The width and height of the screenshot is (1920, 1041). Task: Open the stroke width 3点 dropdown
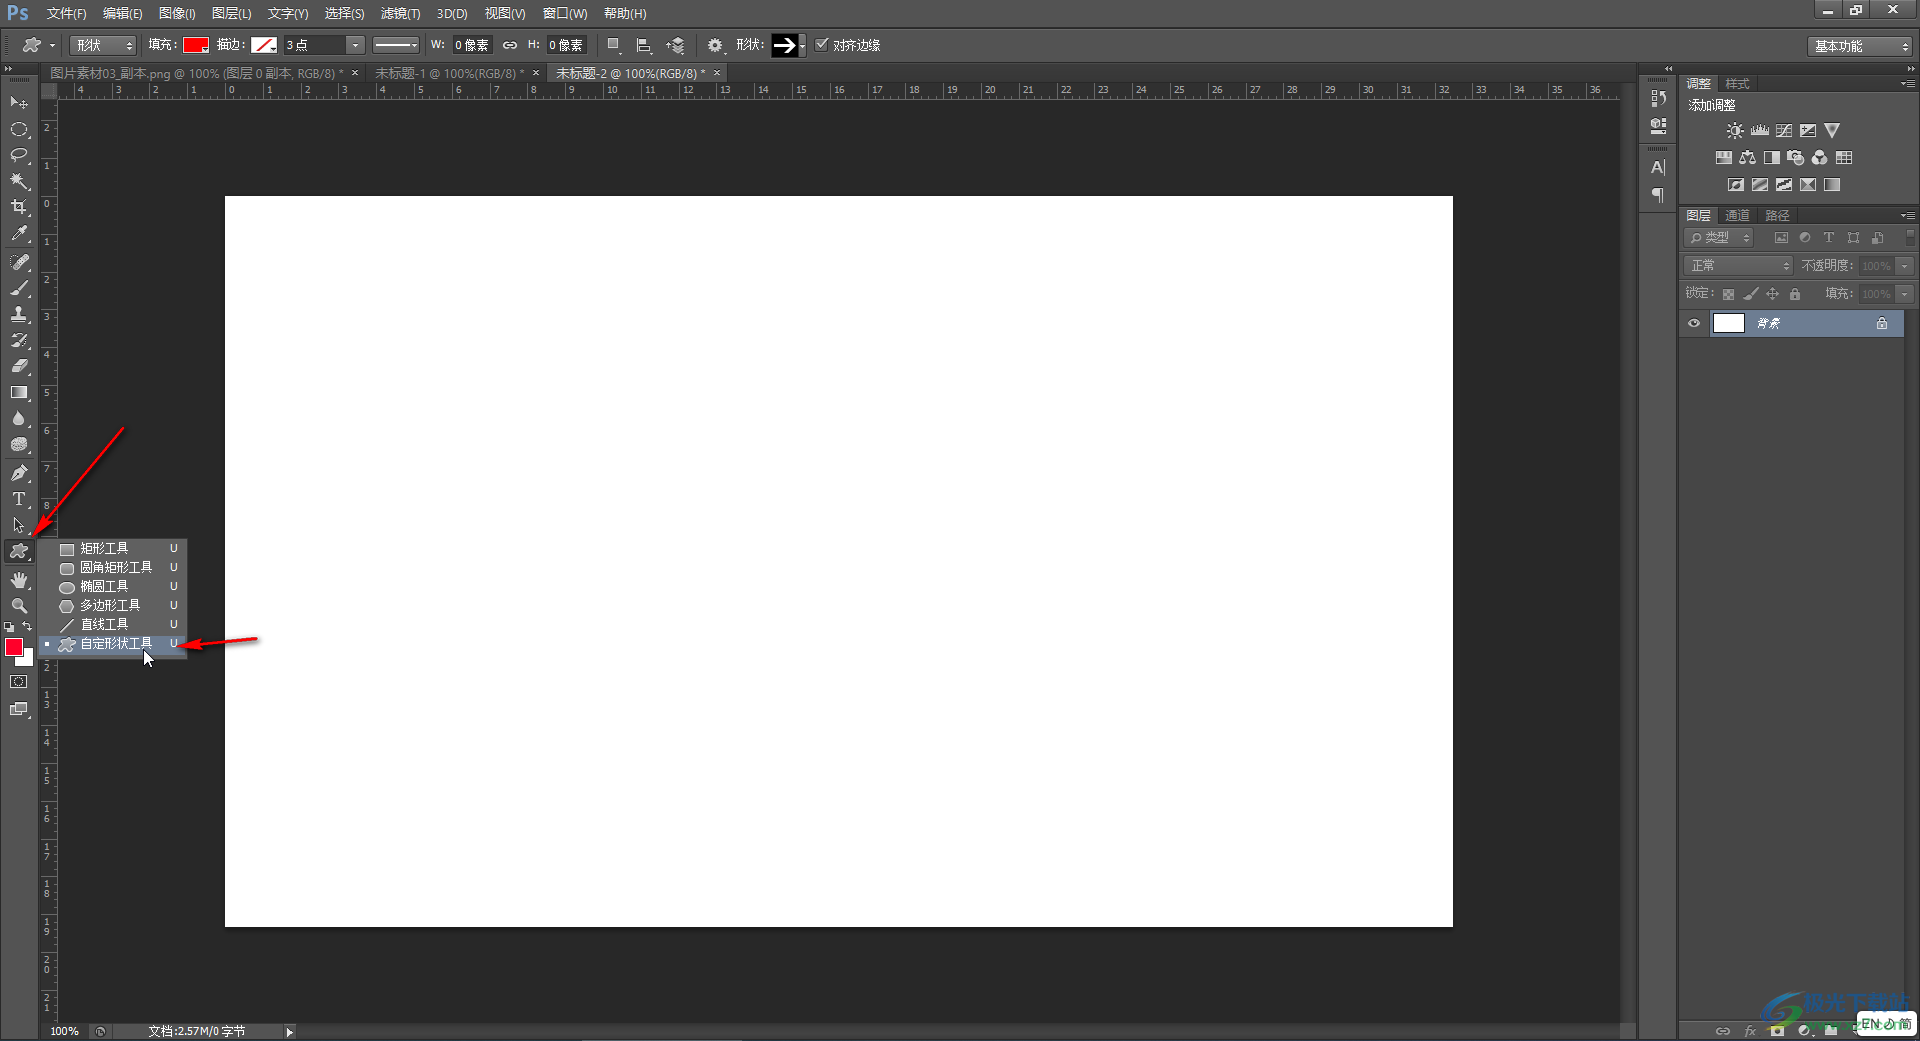pos(354,45)
